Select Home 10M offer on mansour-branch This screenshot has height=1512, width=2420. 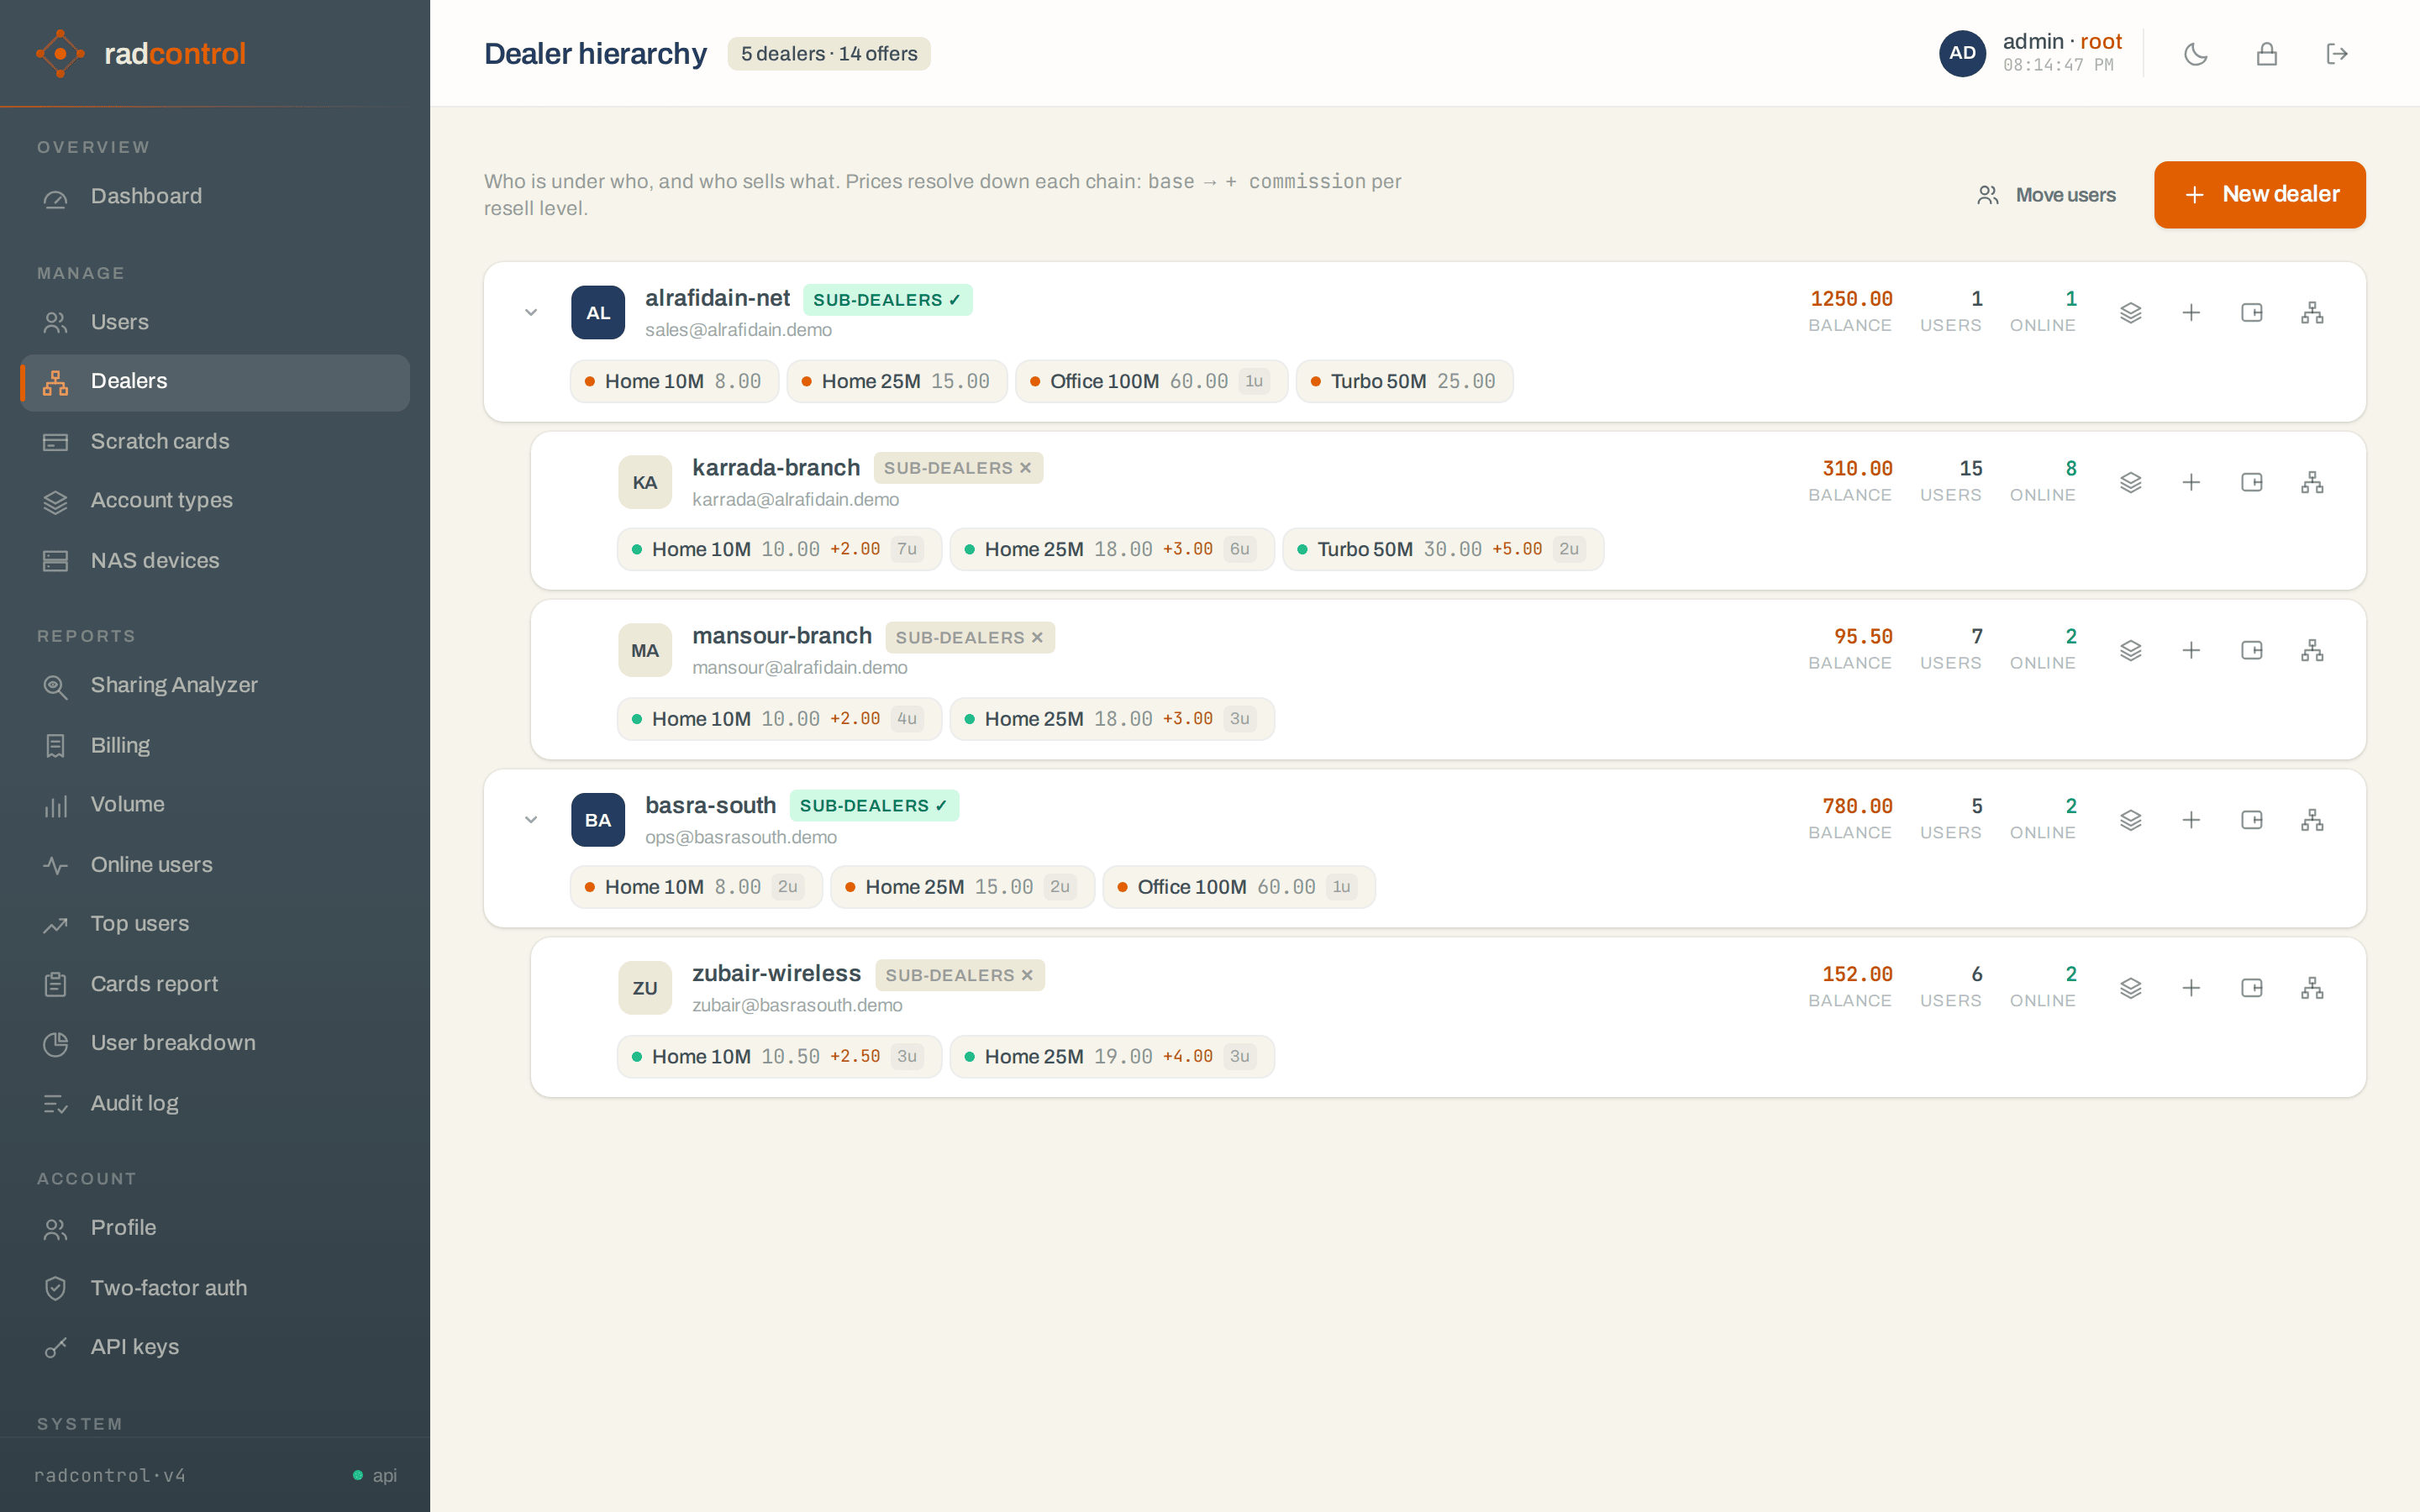(x=779, y=719)
